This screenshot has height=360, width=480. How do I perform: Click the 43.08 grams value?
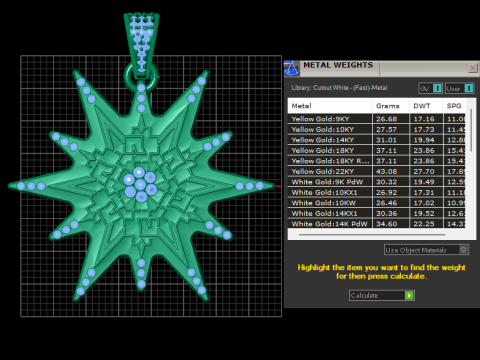386,171
